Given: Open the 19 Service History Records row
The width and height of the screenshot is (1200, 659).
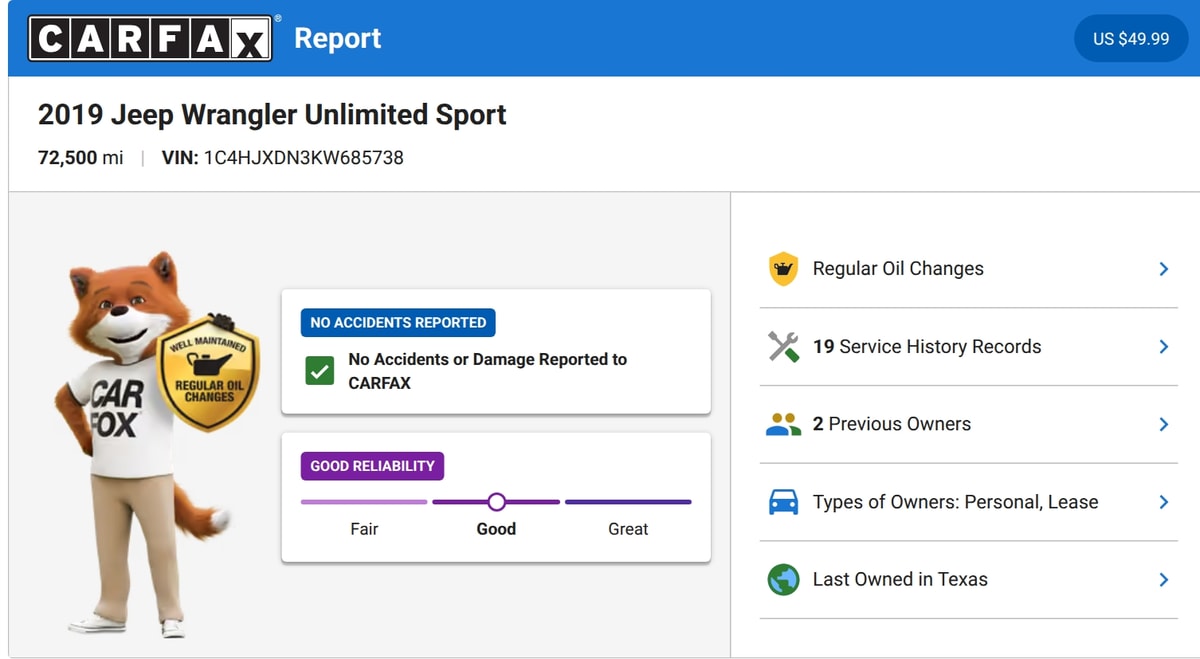Looking at the screenshot, I should pyautogui.click(x=968, y=347).
